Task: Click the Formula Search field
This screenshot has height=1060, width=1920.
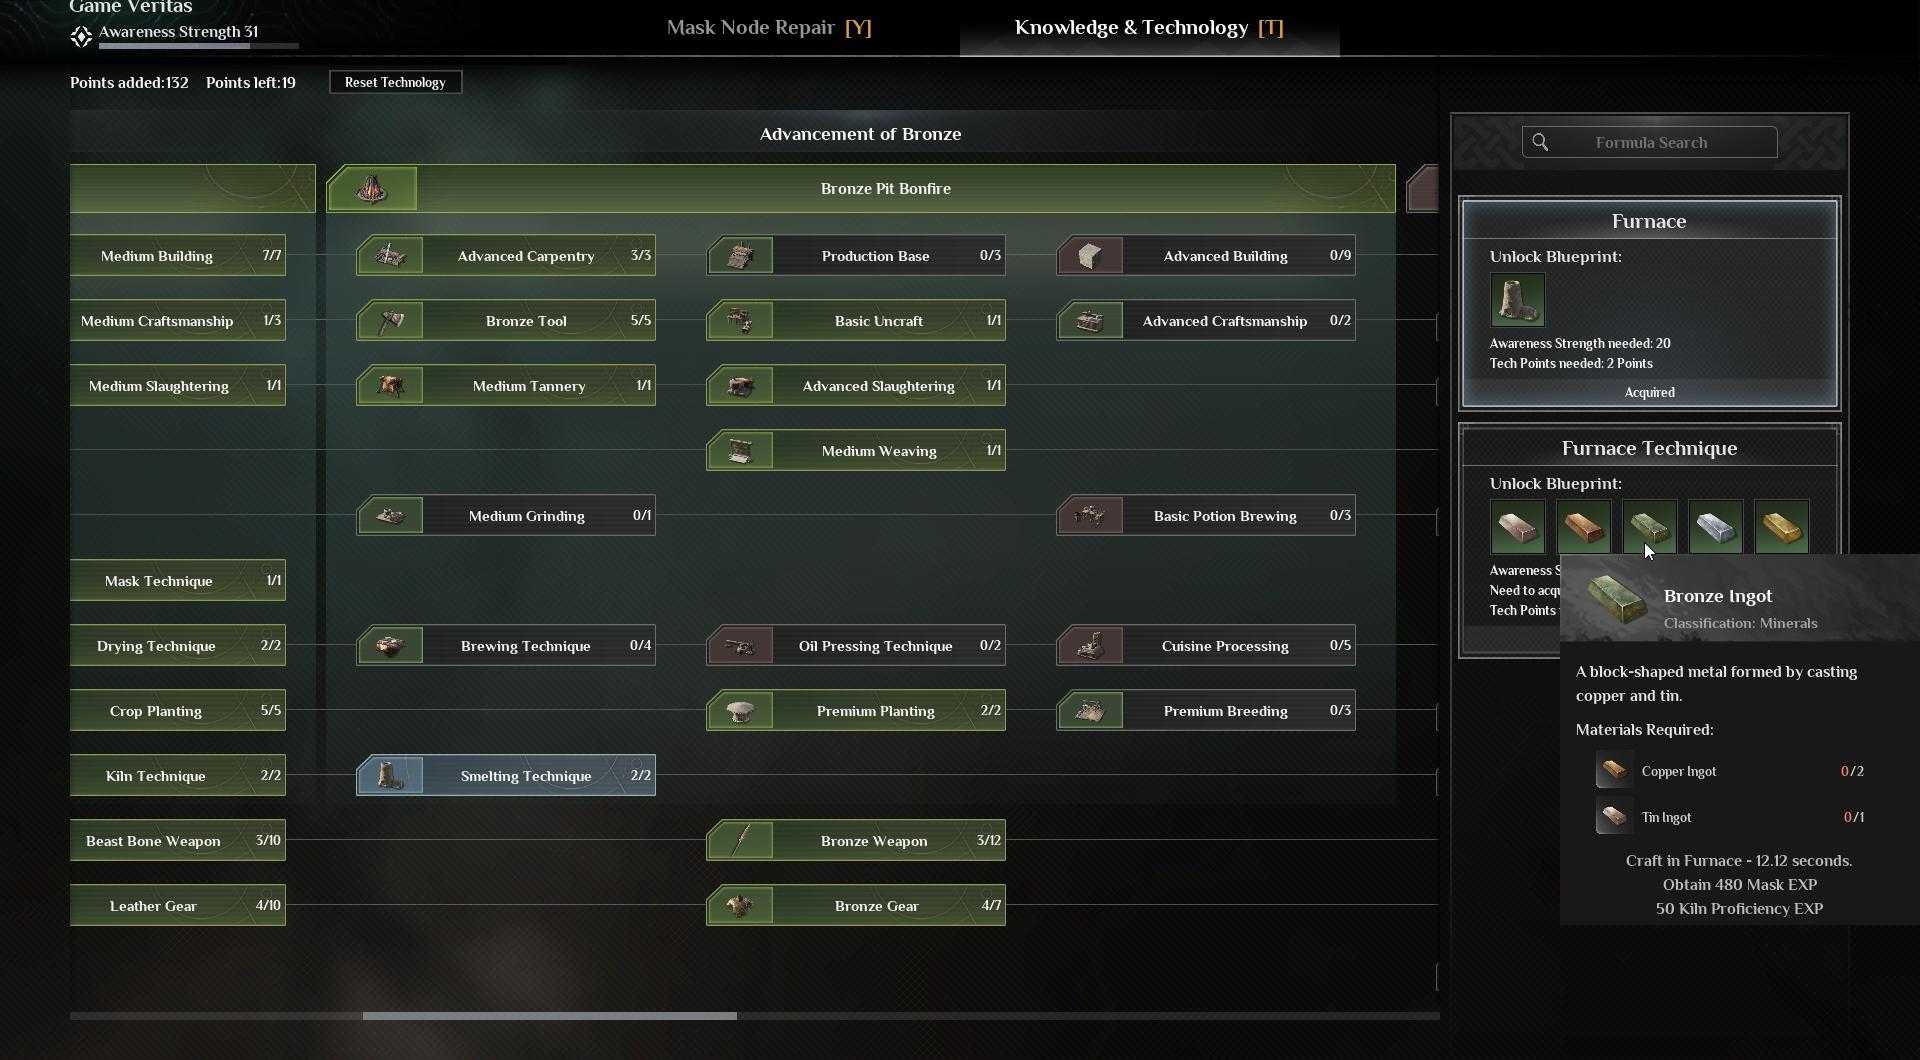Action: point(1649,142)
